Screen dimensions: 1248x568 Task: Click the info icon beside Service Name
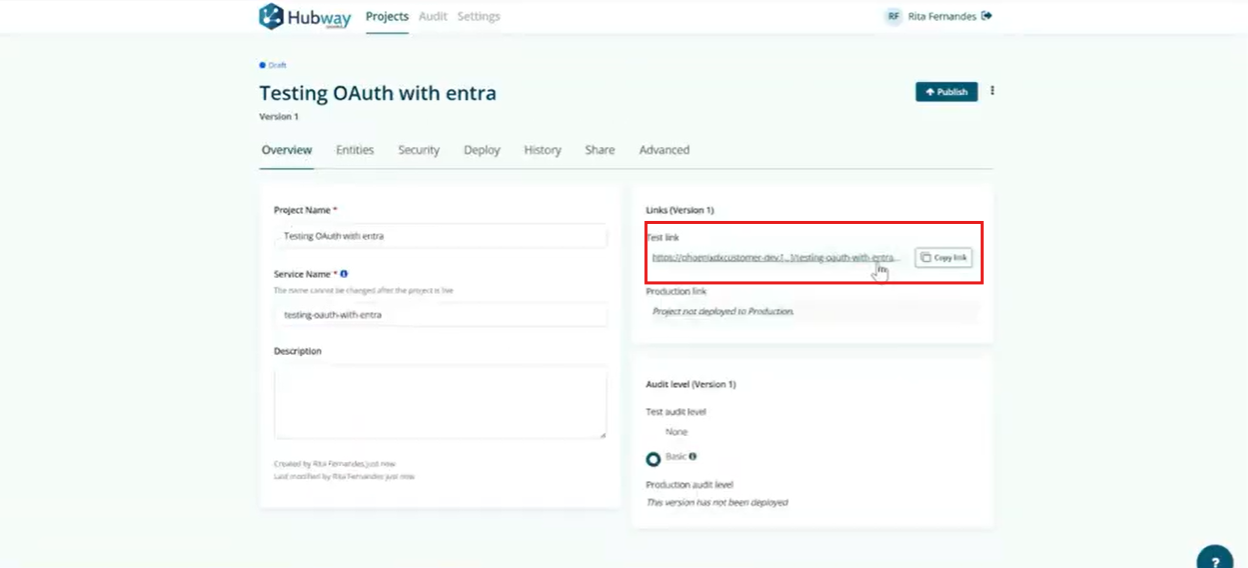coord(344,273)
